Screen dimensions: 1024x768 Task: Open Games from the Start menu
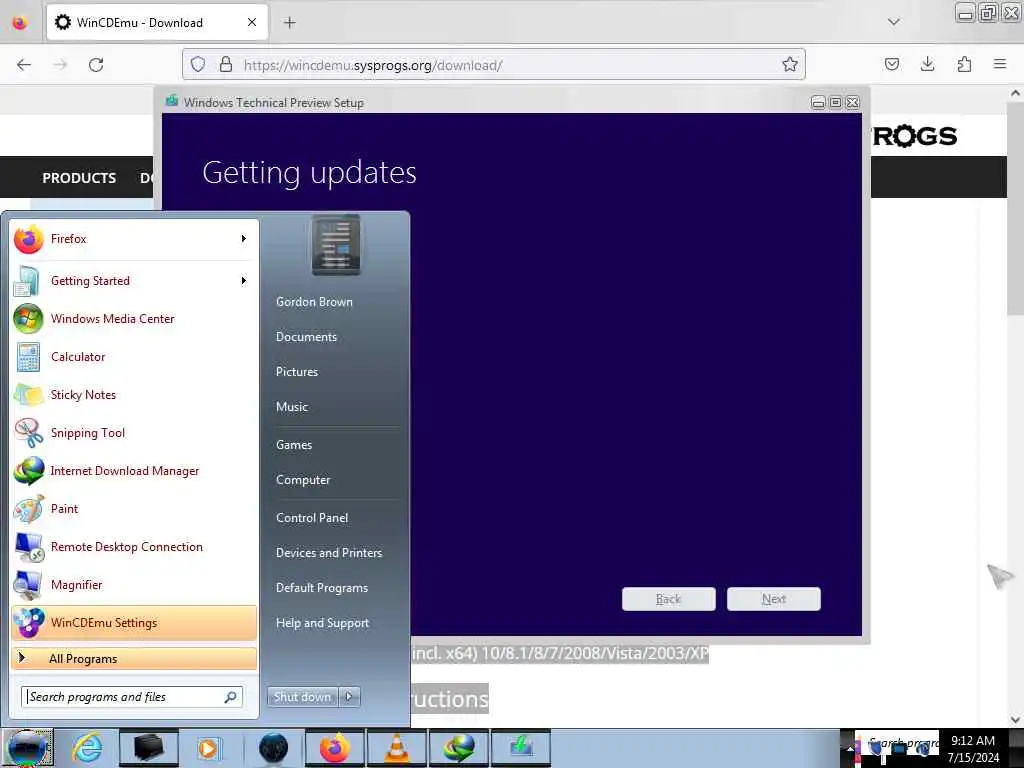coord(294,445)
